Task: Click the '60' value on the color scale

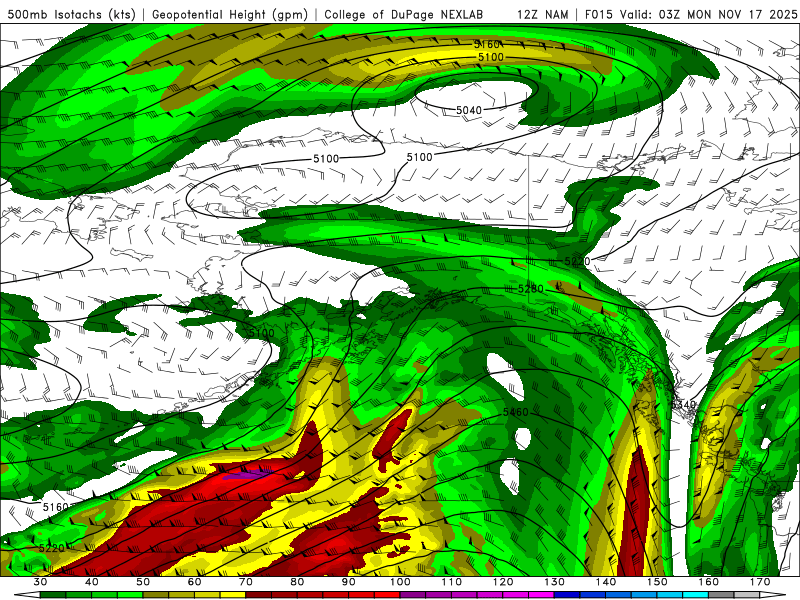Action: [x=195, y=582]
